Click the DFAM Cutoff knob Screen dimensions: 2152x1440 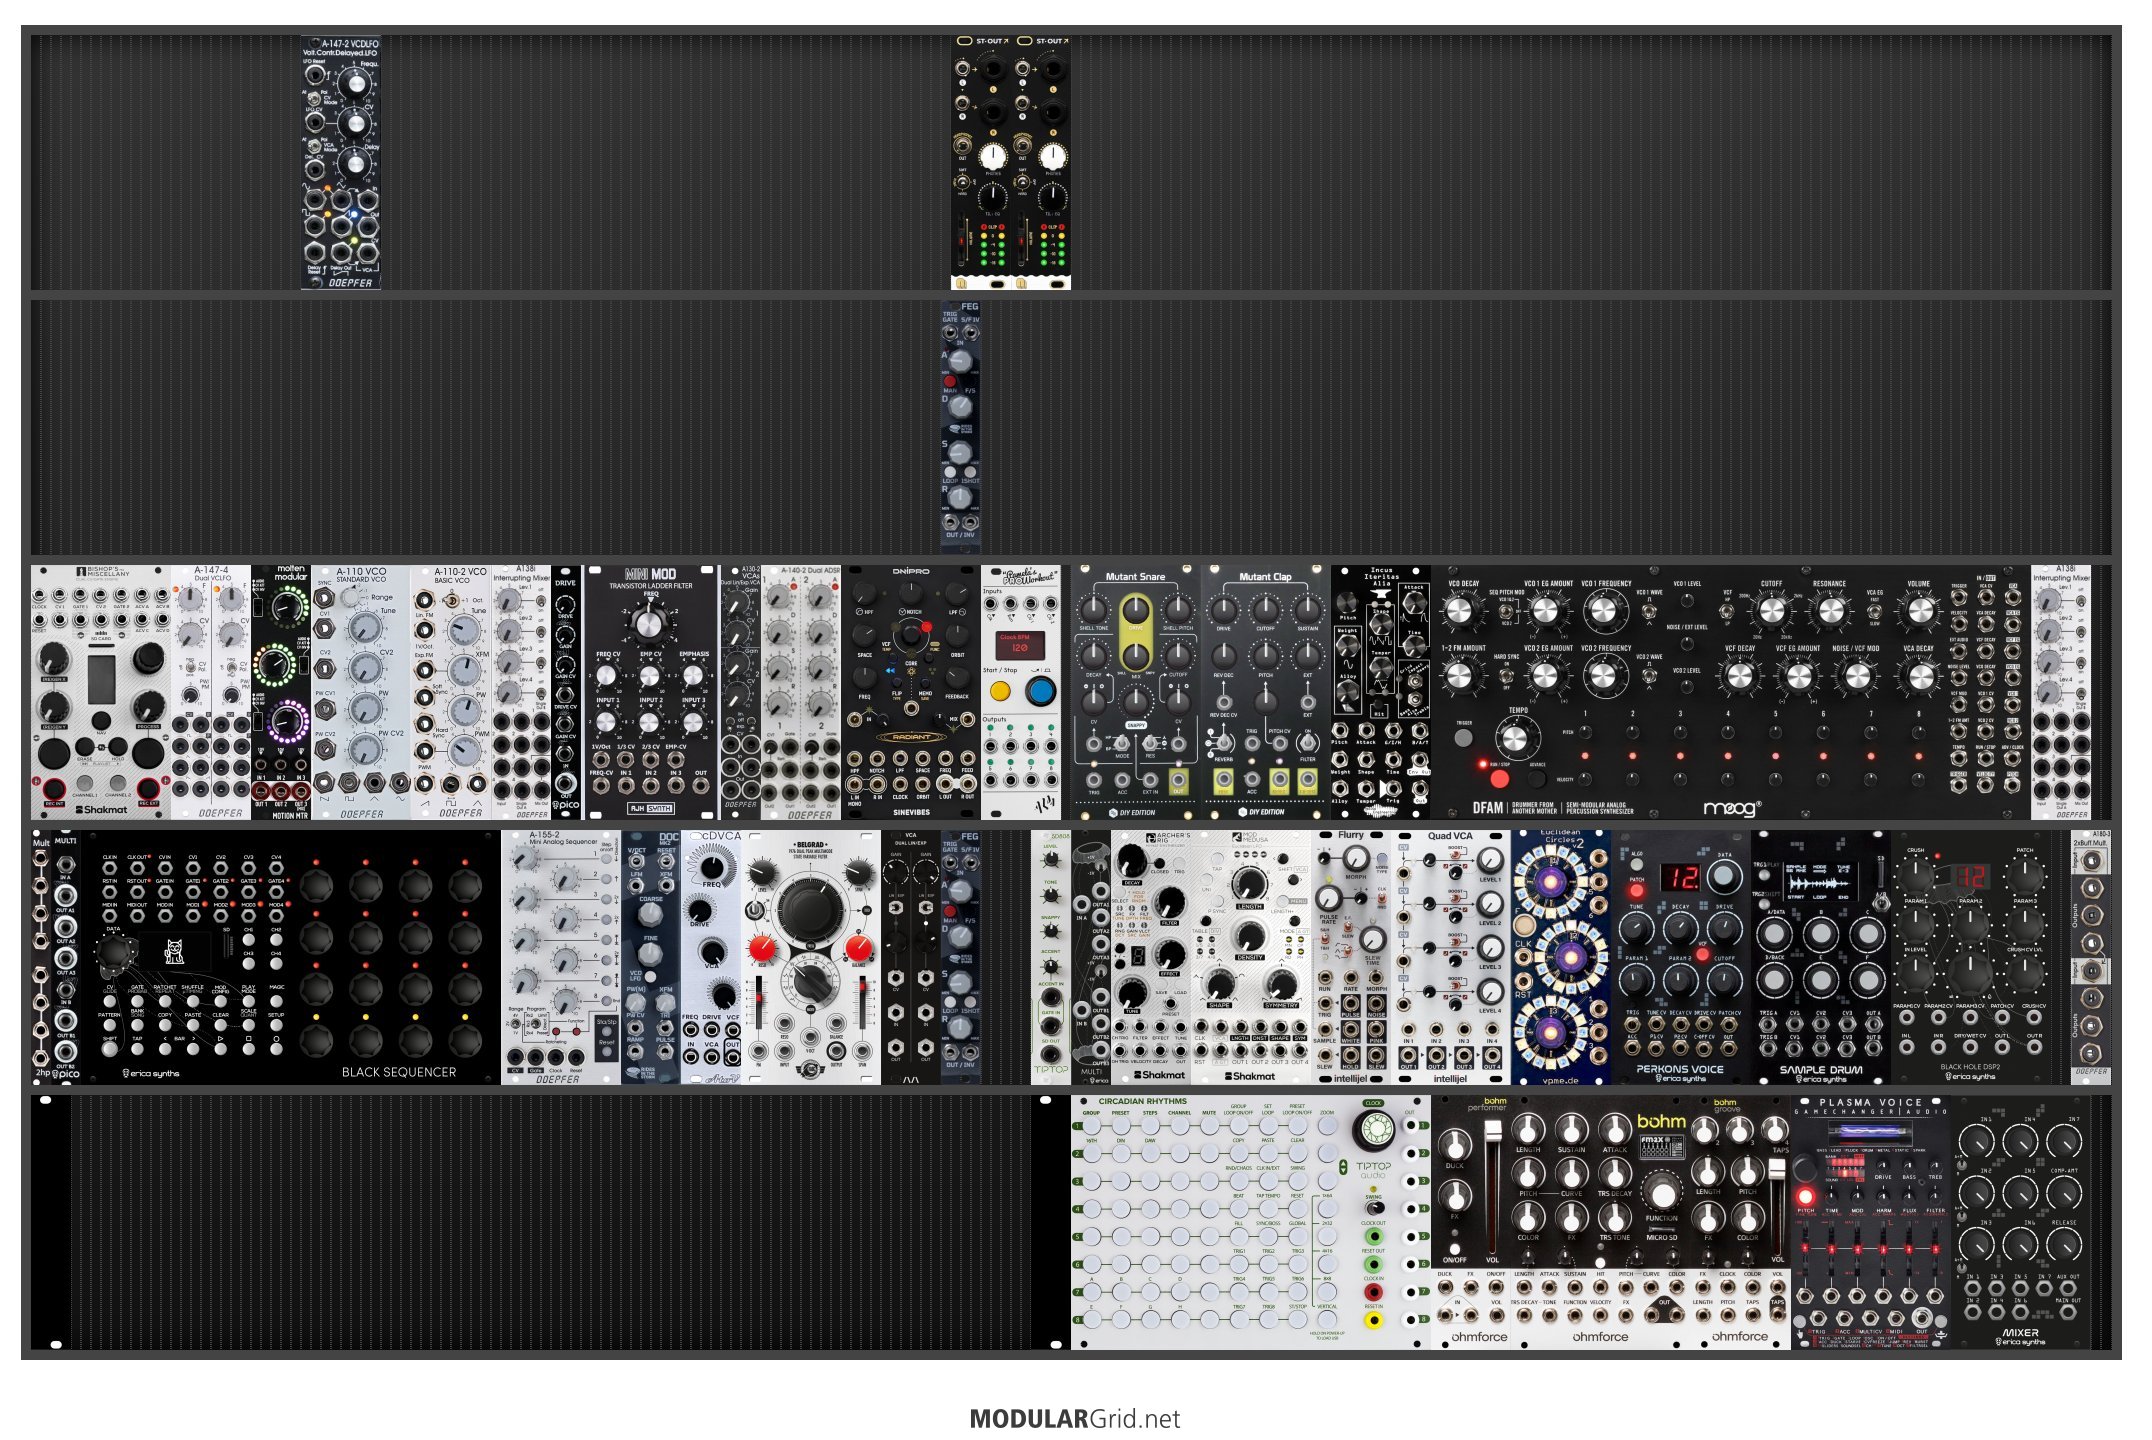point(1771,611)
